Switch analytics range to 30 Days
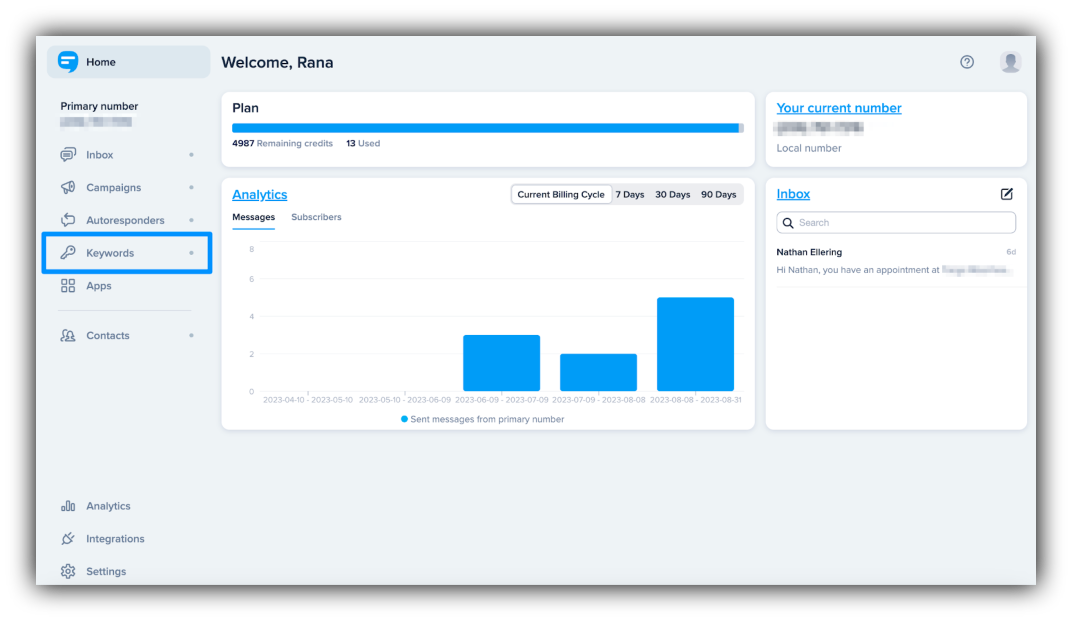 (673, 195)
